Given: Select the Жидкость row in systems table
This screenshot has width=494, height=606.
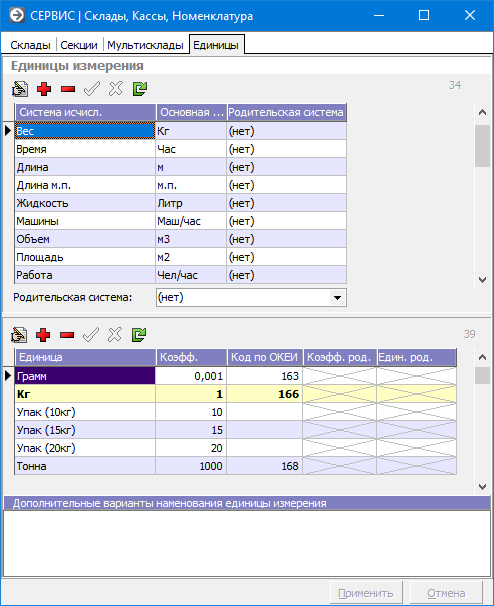Looking at the screenshot, I should [x=181, y=203].
